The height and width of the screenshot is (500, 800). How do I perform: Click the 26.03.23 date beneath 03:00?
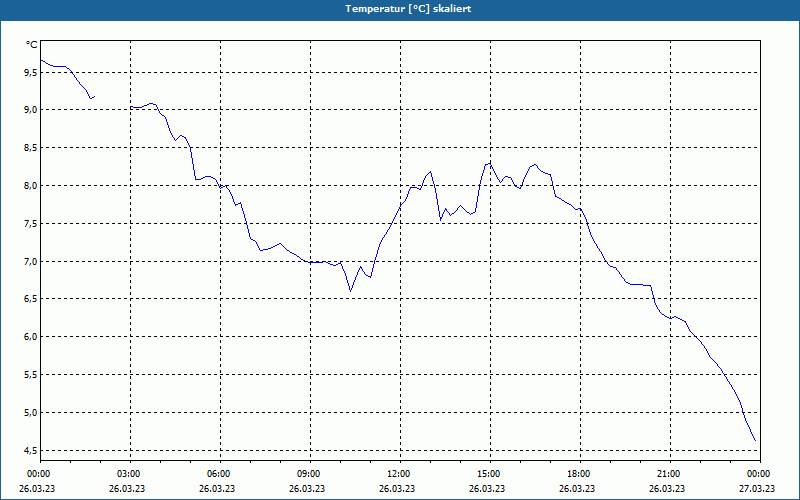pos(127,489)
